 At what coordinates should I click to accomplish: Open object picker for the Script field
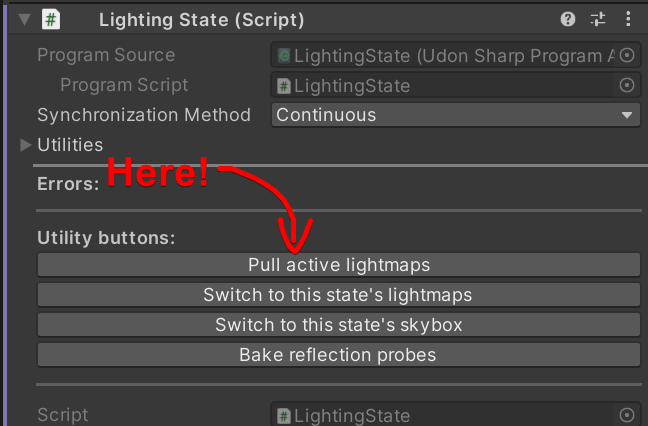tap(627, 415)
